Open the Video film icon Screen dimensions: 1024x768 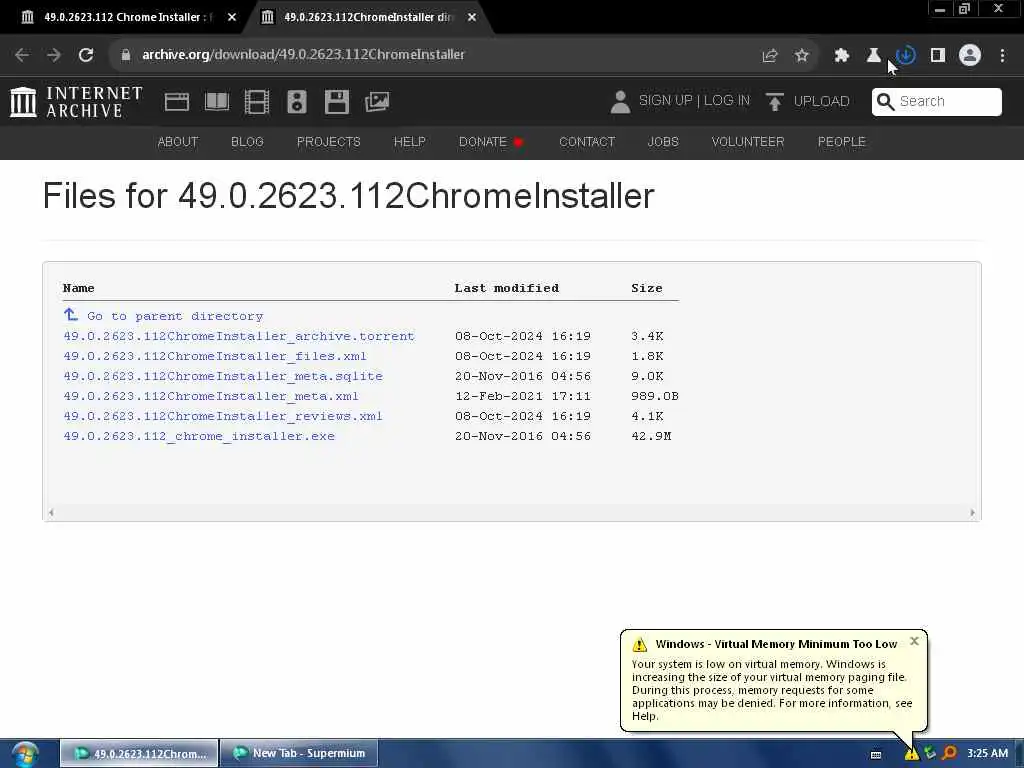(257, 102)
